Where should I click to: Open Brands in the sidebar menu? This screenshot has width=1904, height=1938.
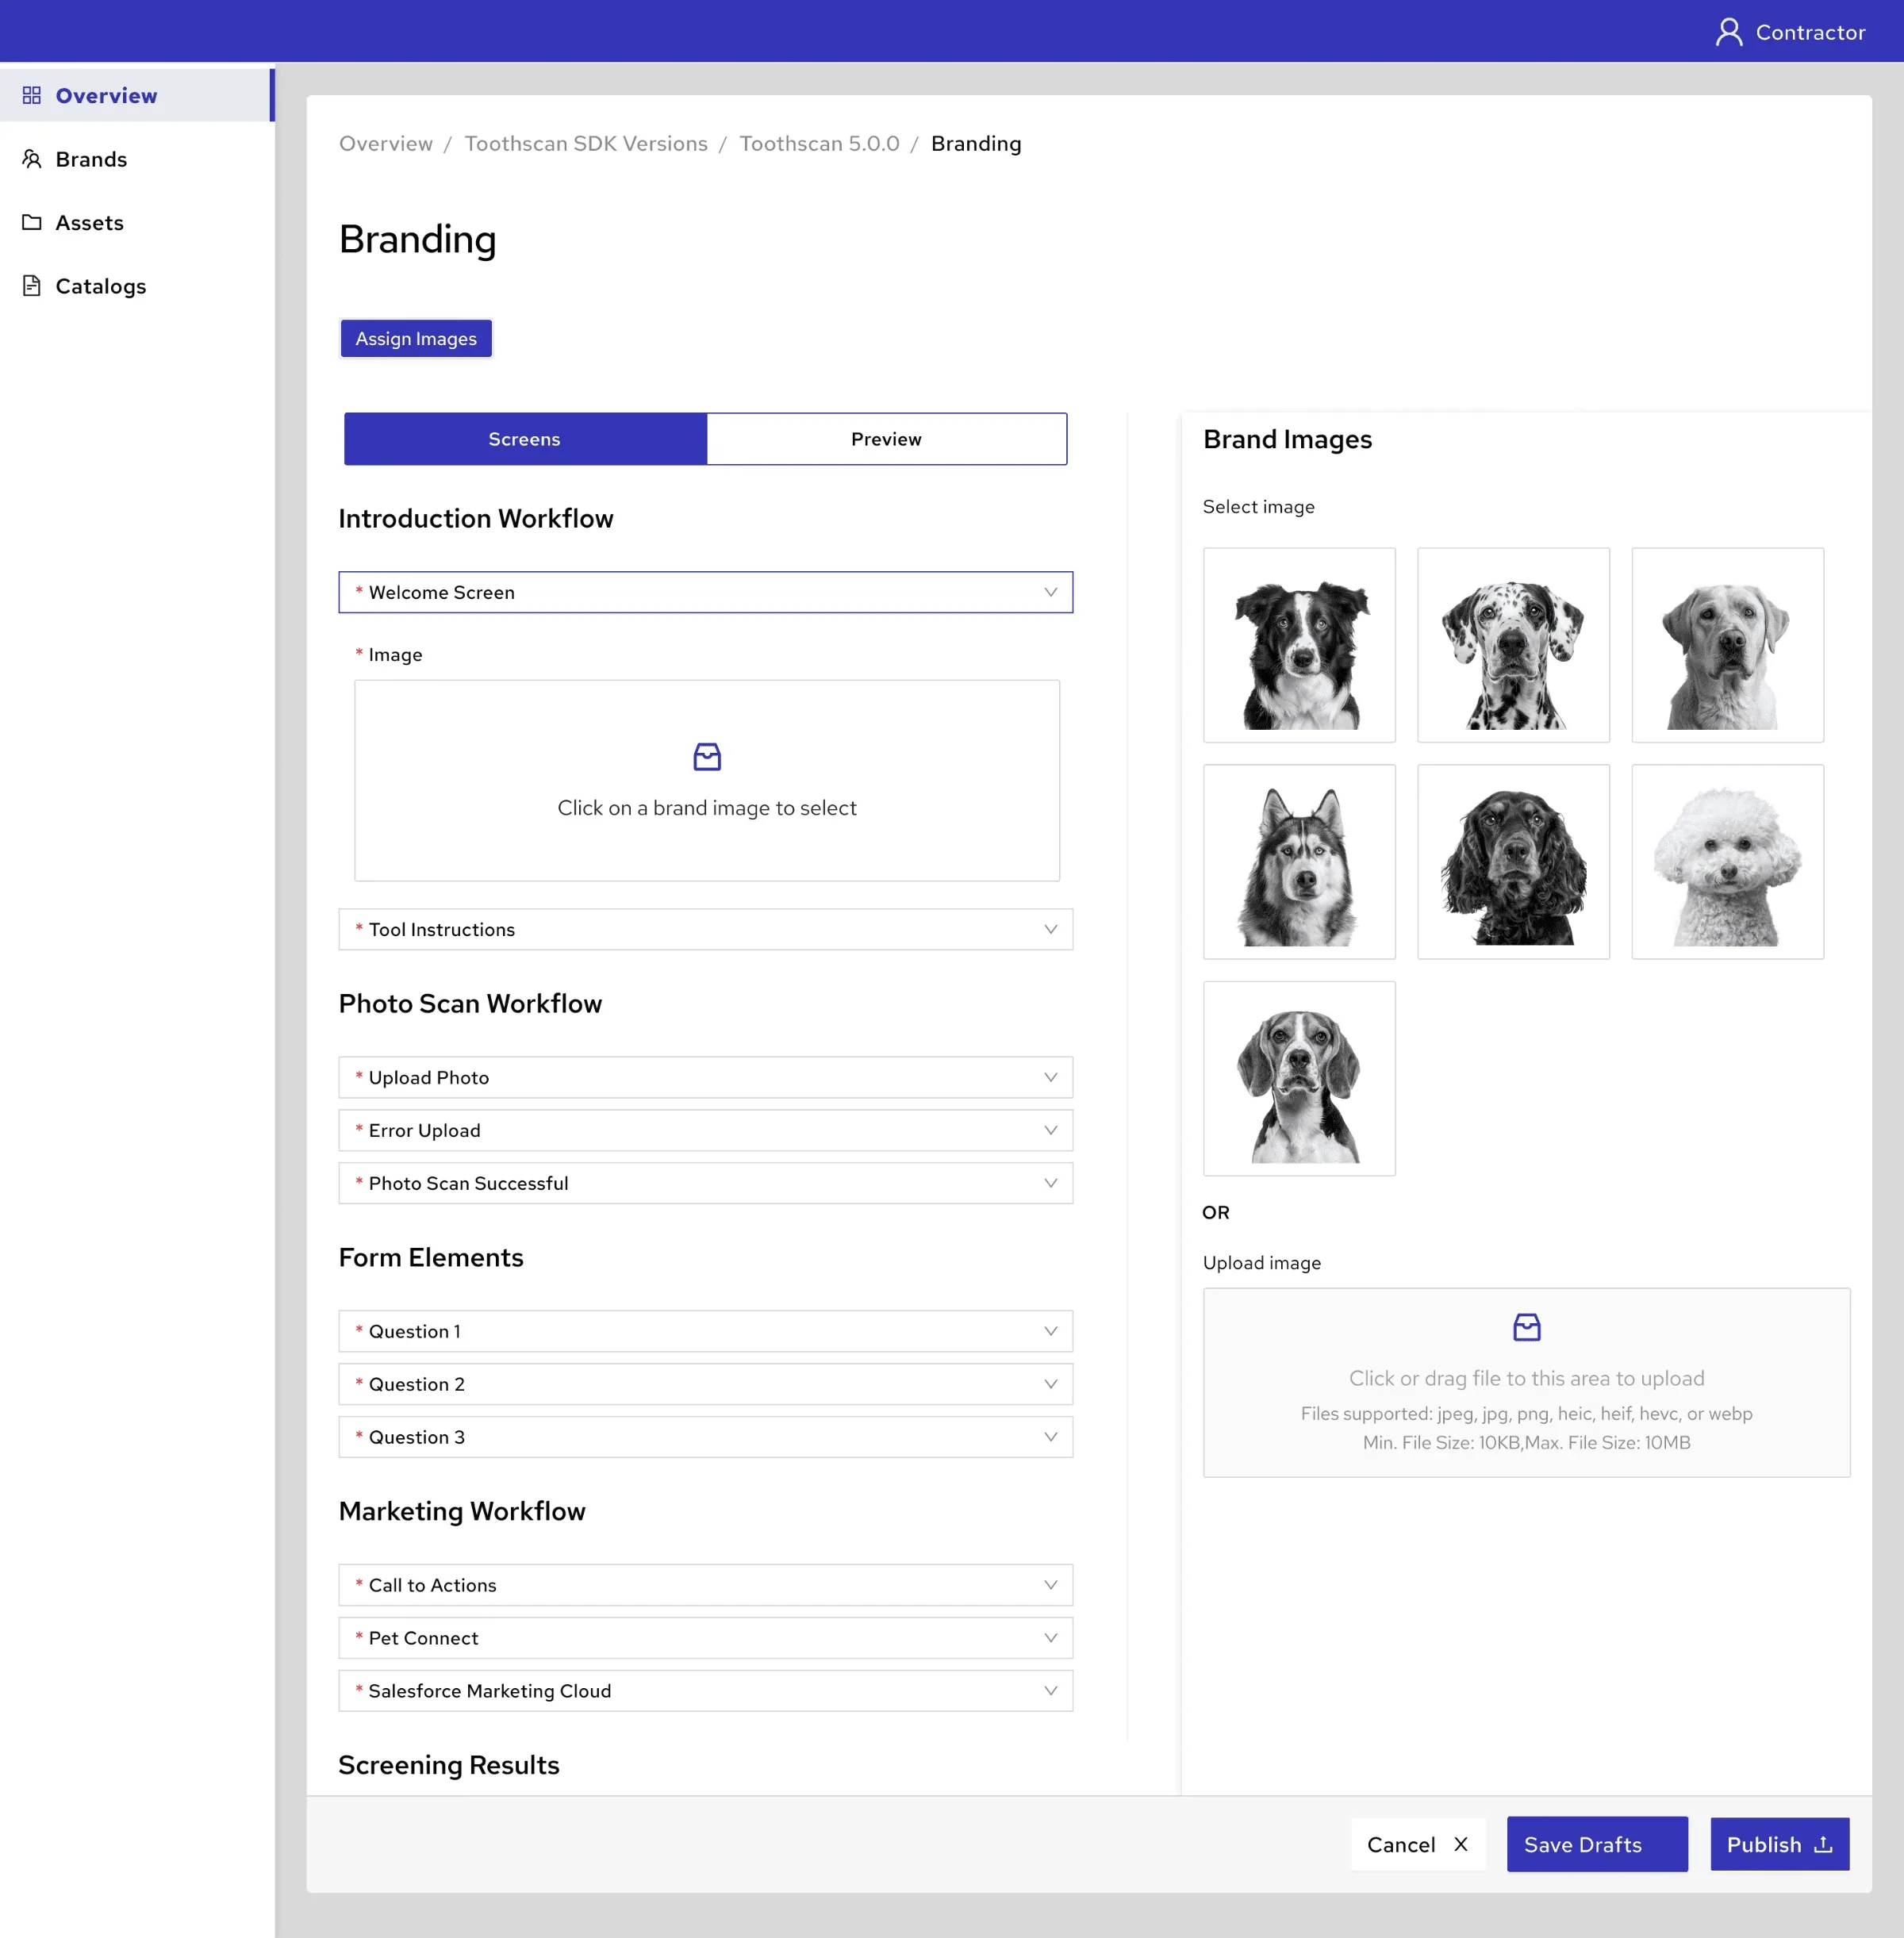137,159
